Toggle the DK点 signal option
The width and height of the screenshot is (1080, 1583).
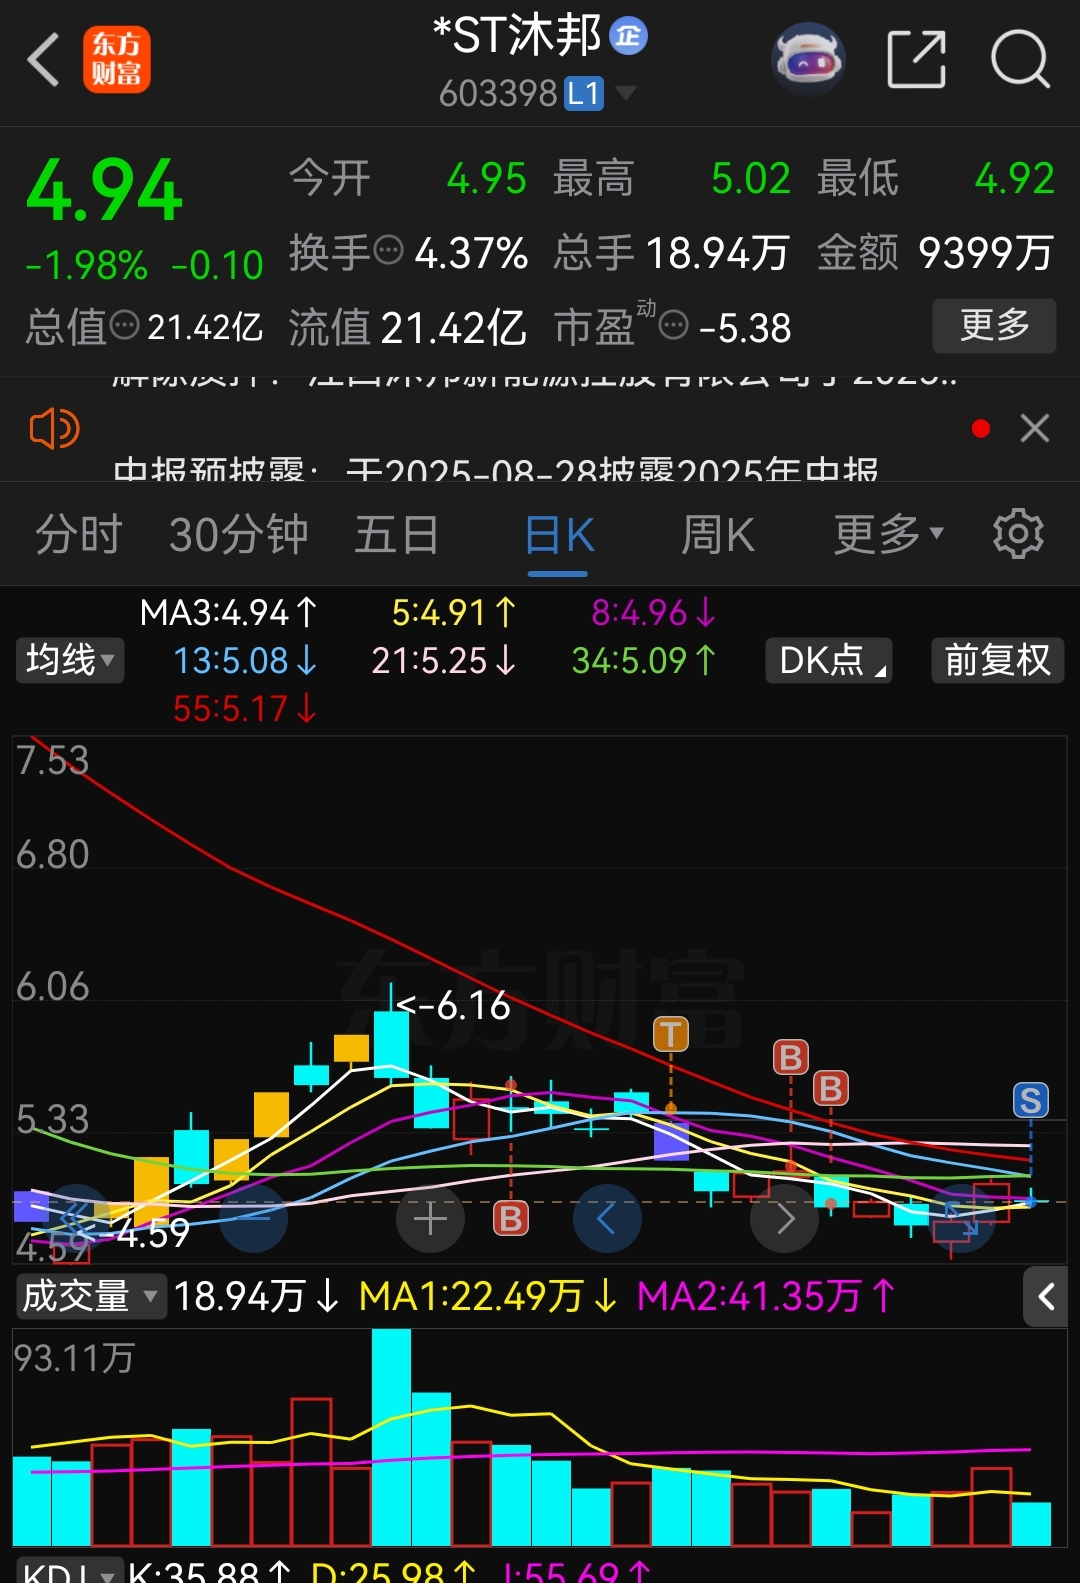829,660
